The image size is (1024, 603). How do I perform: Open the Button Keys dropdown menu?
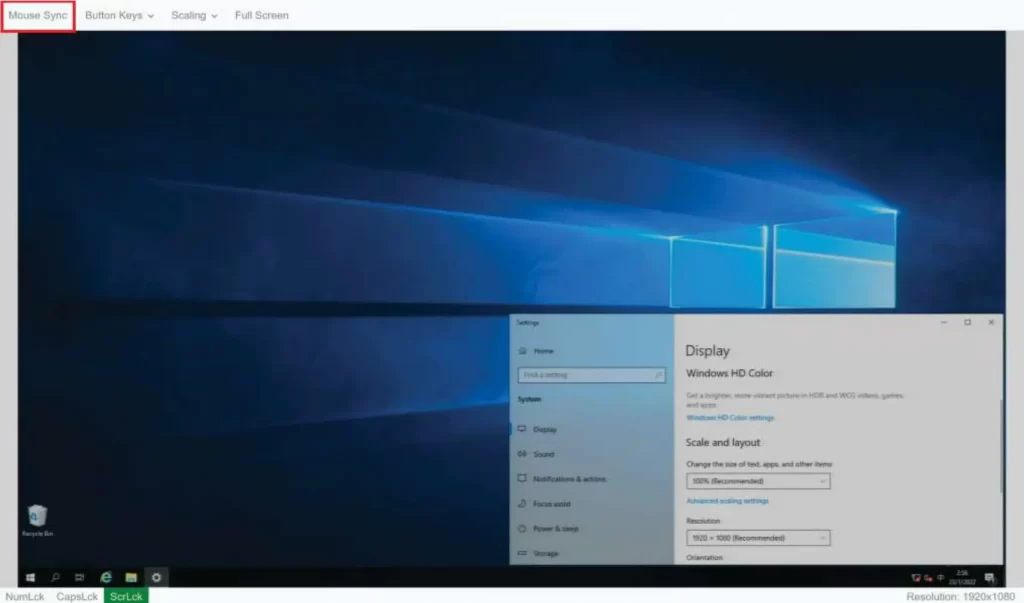[x=120, y=15]
